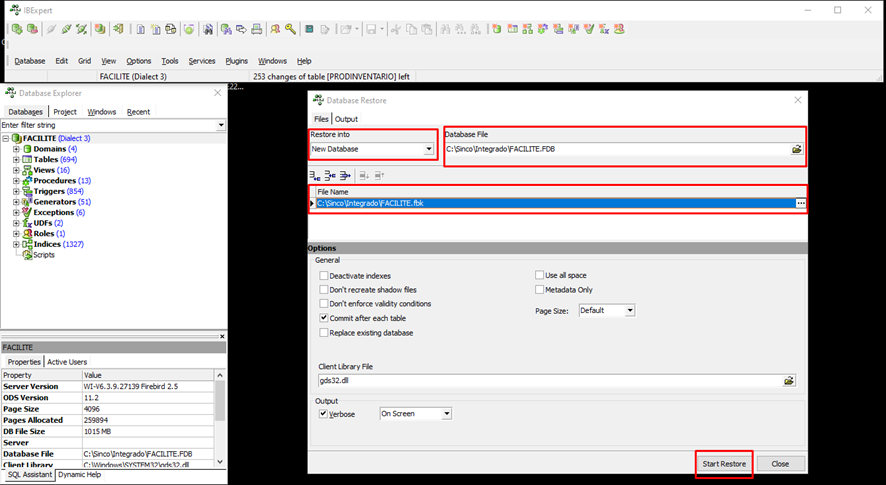The image size is (886, 485).
Task: Open the Restore into dropdown
Action: tap(429, 149)
